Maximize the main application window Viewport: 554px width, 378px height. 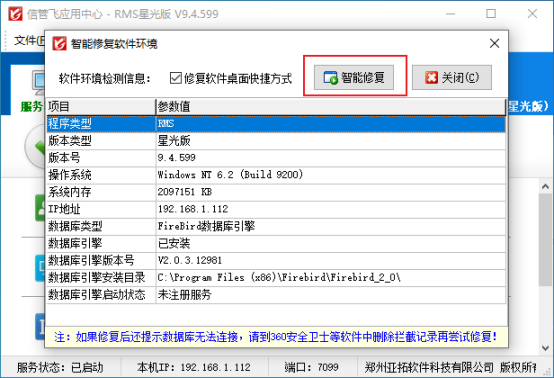(x=491, y=14)
